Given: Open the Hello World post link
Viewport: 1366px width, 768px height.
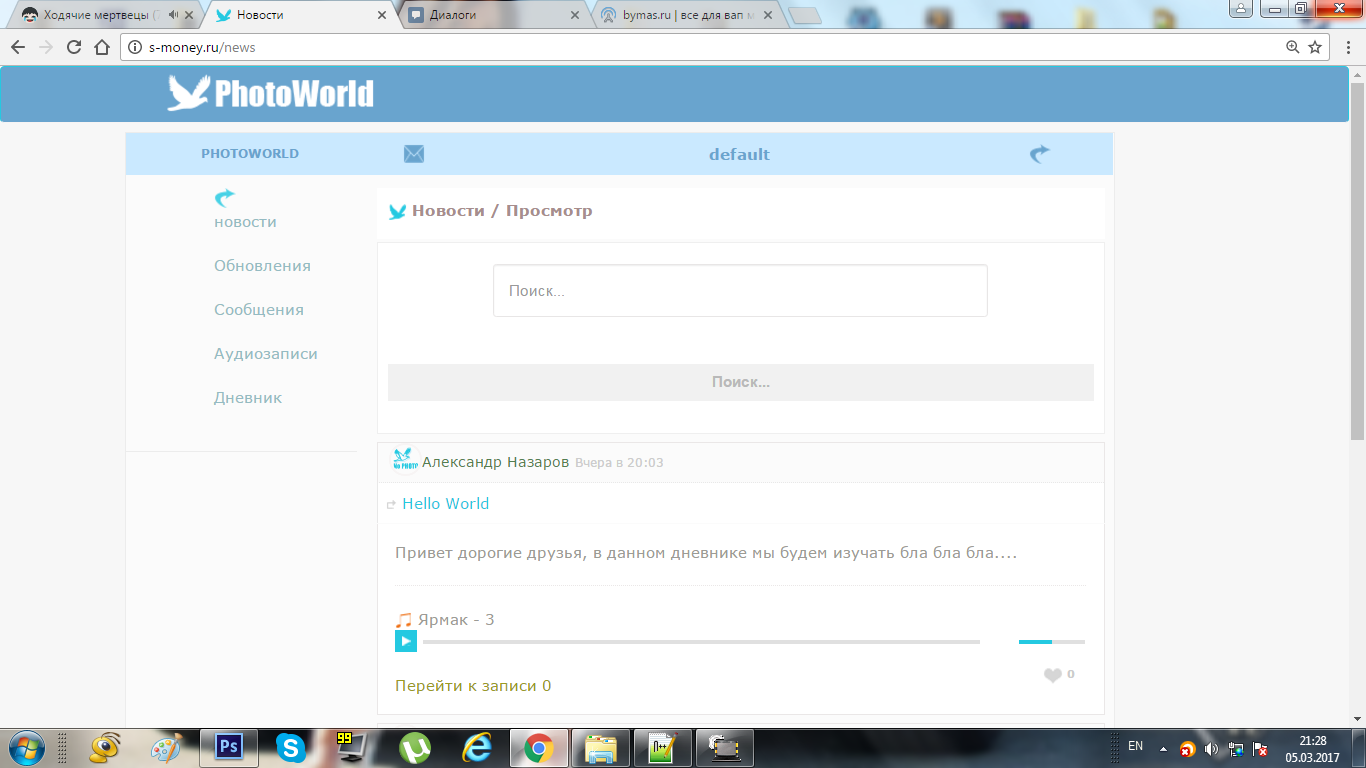Looking at the screenshot, I should click(x=445, y=504).
